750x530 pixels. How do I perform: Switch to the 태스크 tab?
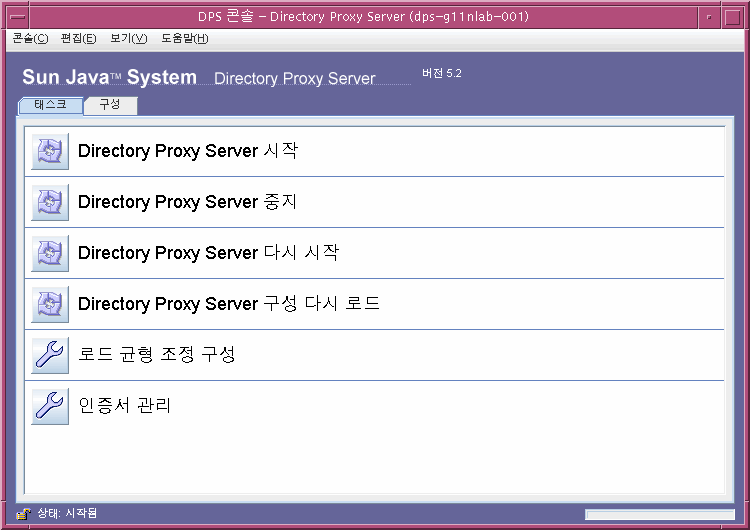(x=50, y=105)
